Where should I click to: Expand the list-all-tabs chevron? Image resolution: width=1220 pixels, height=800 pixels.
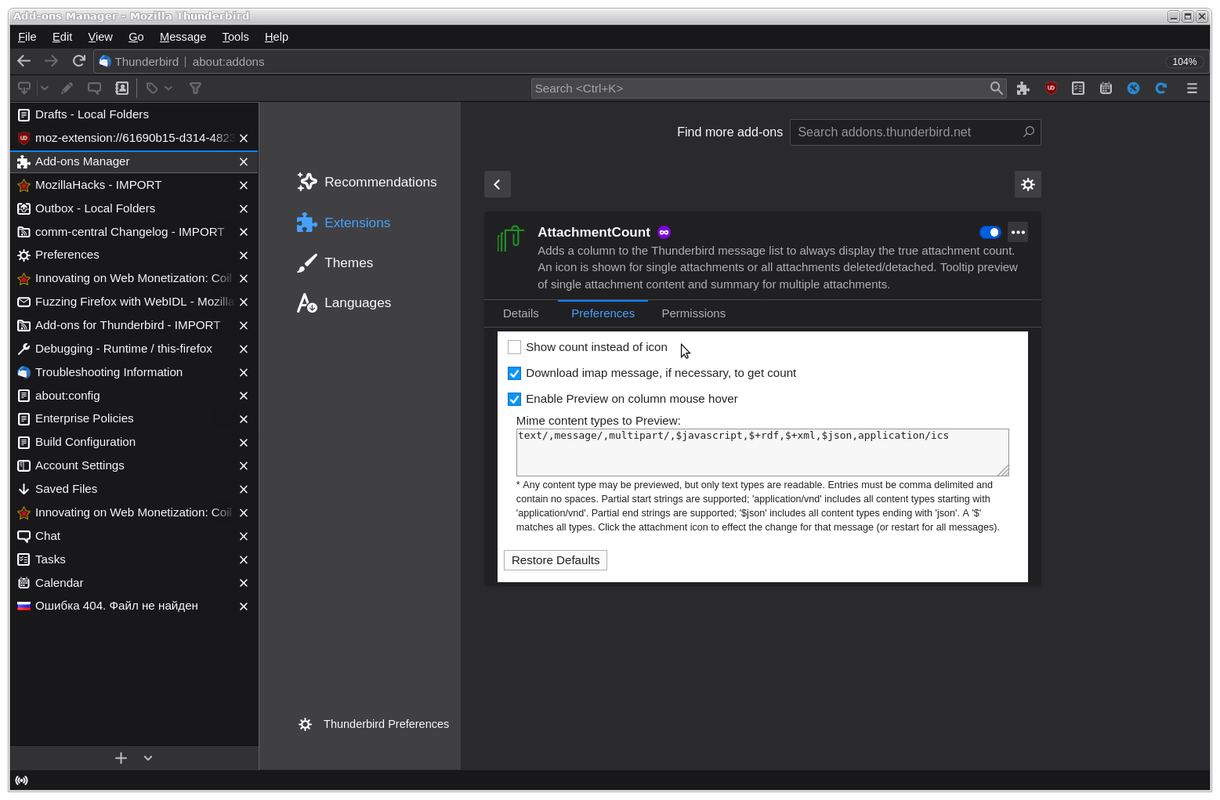pos(148,758)
